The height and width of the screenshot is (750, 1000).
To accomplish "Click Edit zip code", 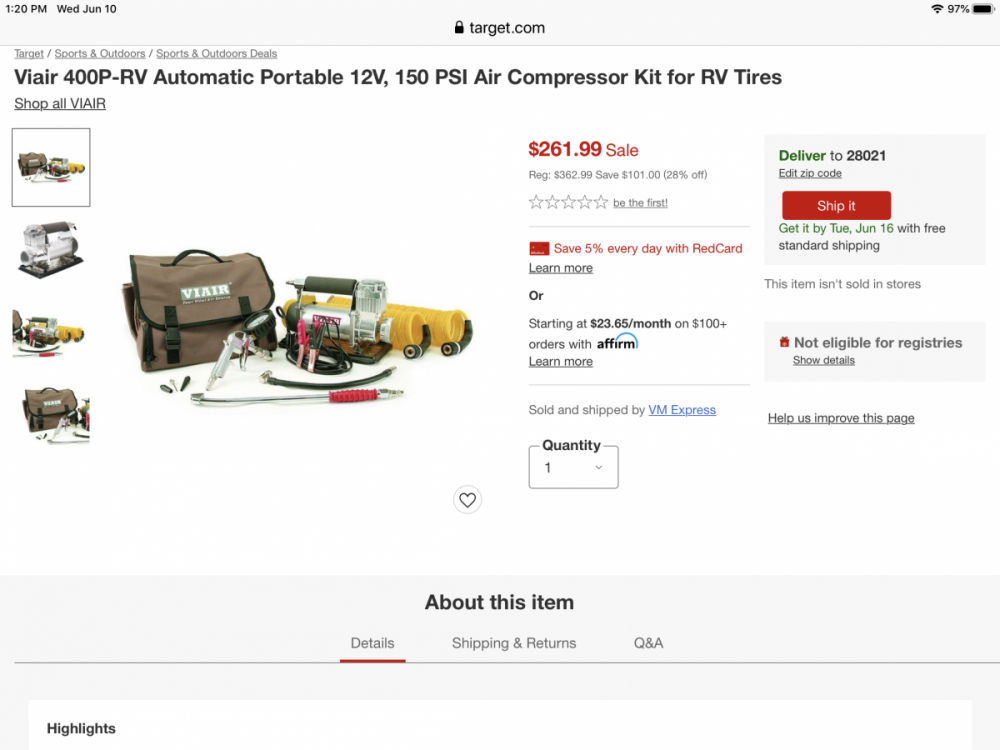I will click(x=810, y=173).
